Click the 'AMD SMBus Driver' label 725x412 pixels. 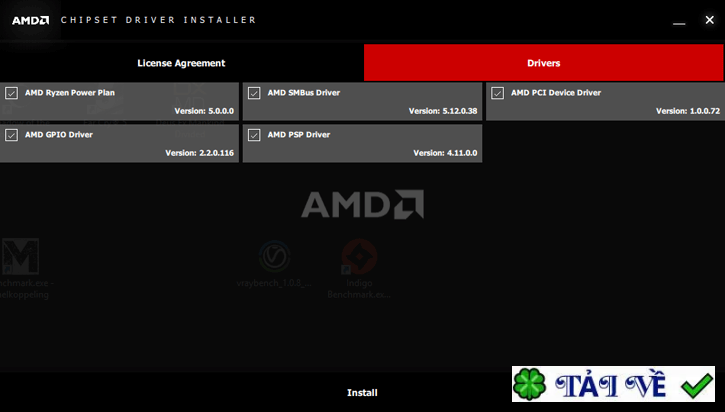click(304, 93)
